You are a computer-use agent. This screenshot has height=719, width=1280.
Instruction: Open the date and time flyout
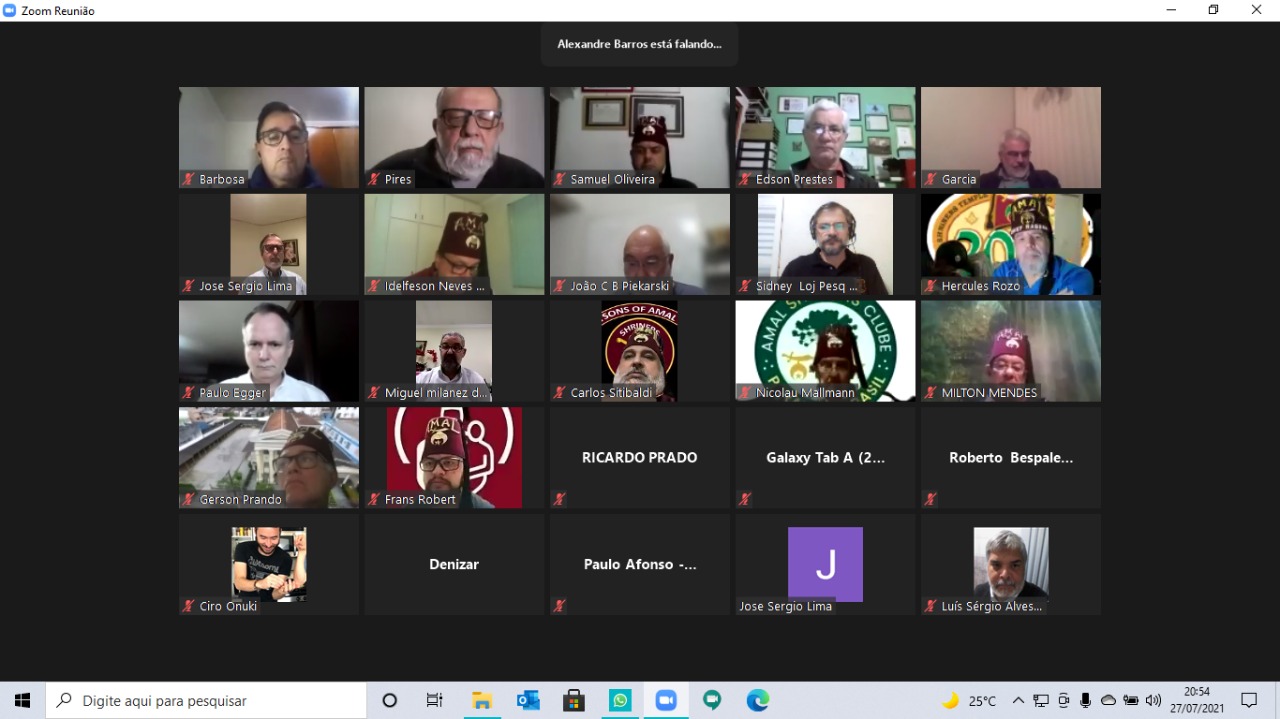(x=1196, y=701)
